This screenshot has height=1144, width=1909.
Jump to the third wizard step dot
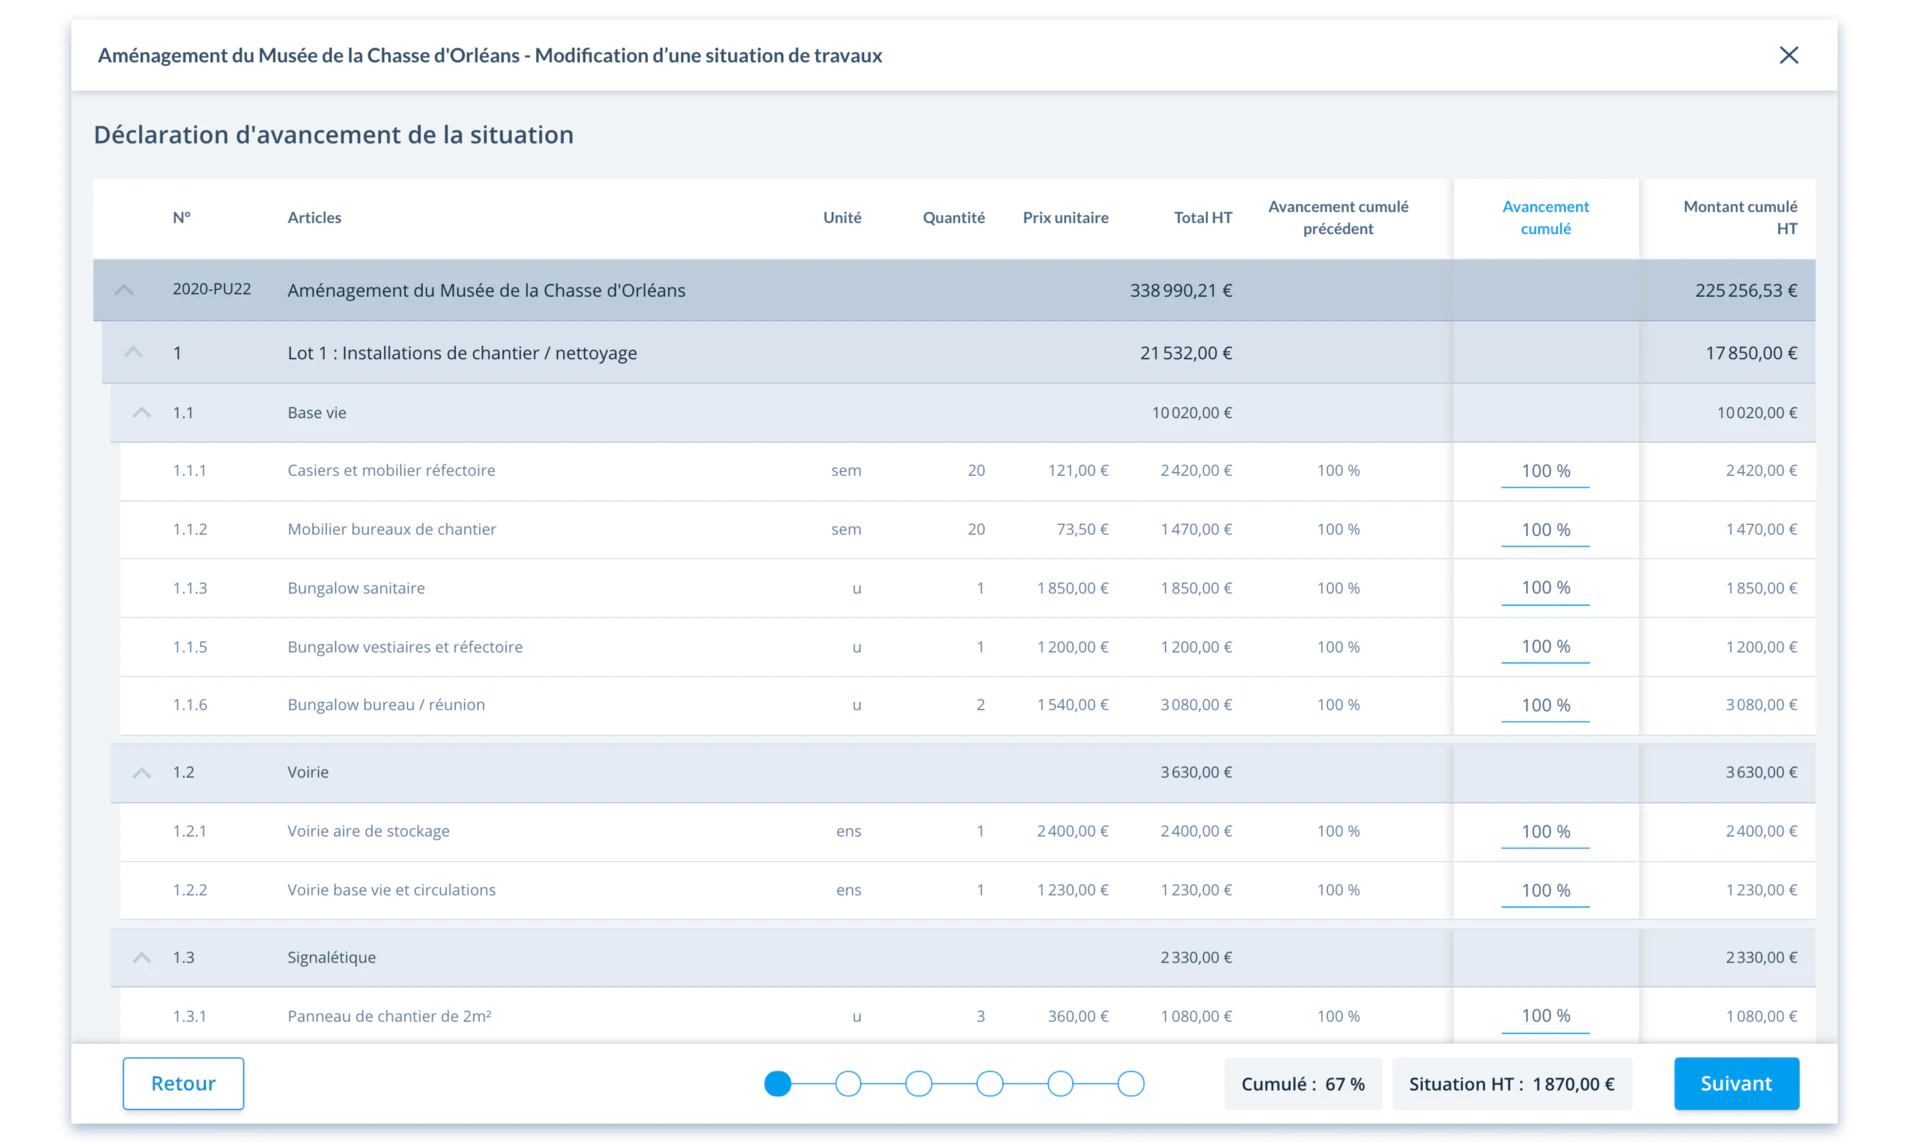(919, 1083)
